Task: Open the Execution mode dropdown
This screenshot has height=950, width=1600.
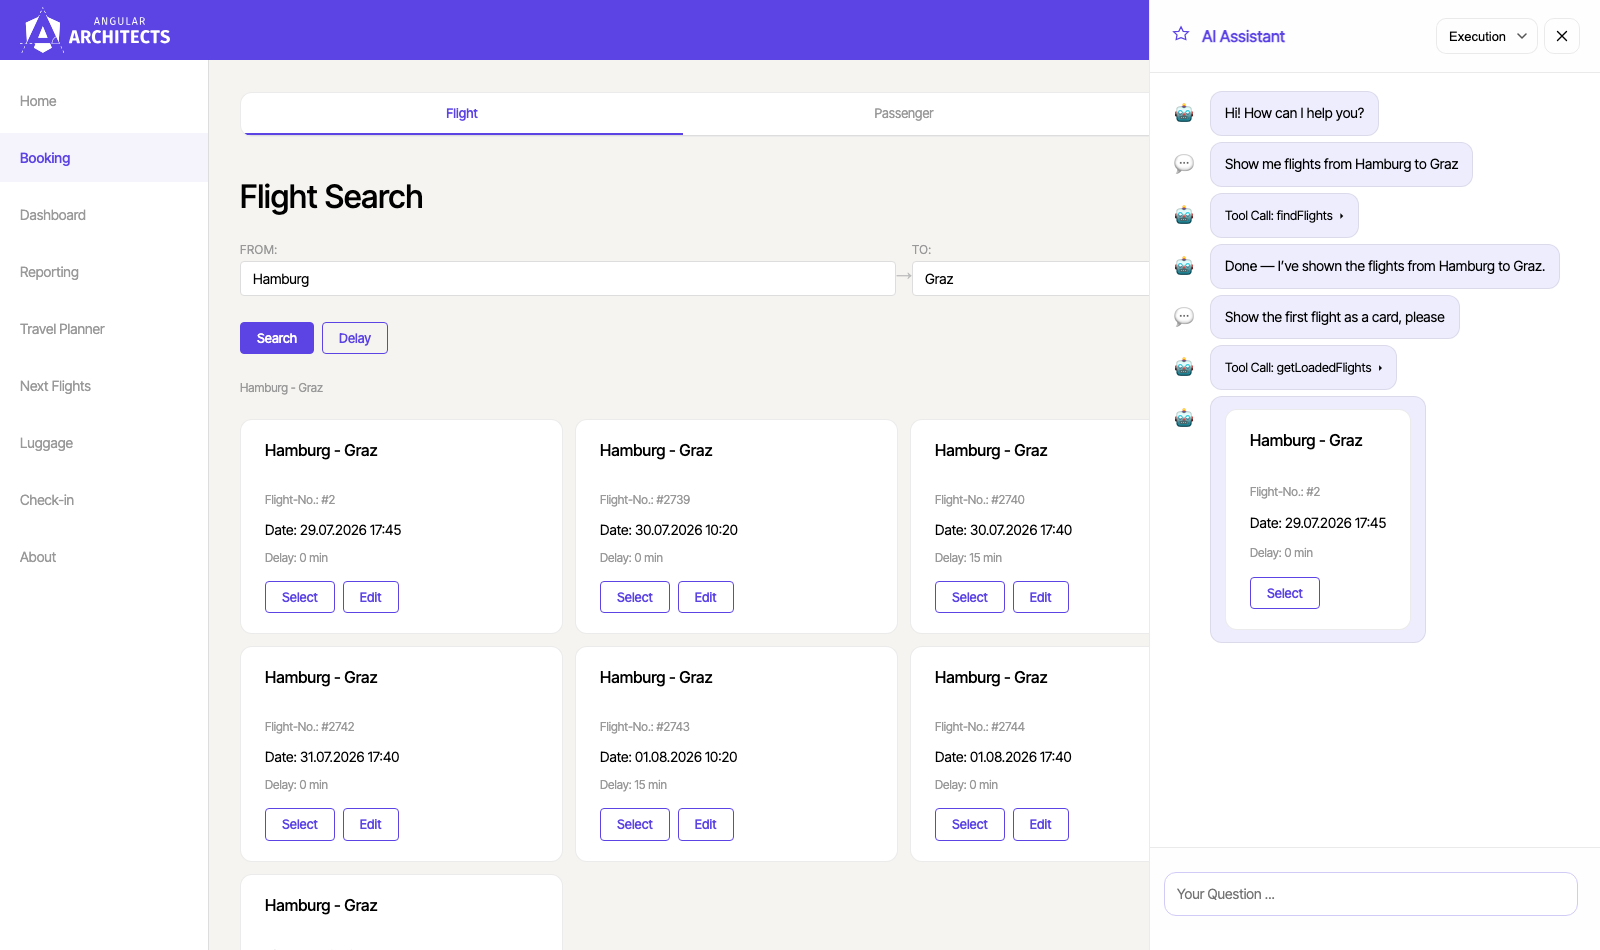Action: coord(1487,36)
